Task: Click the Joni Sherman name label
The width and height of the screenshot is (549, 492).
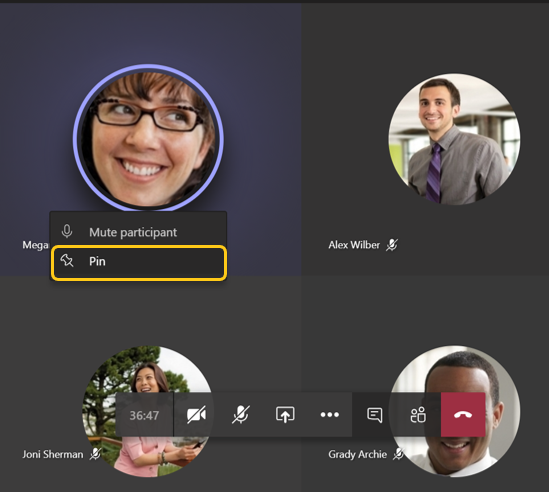Action: [x=53, y=455]
